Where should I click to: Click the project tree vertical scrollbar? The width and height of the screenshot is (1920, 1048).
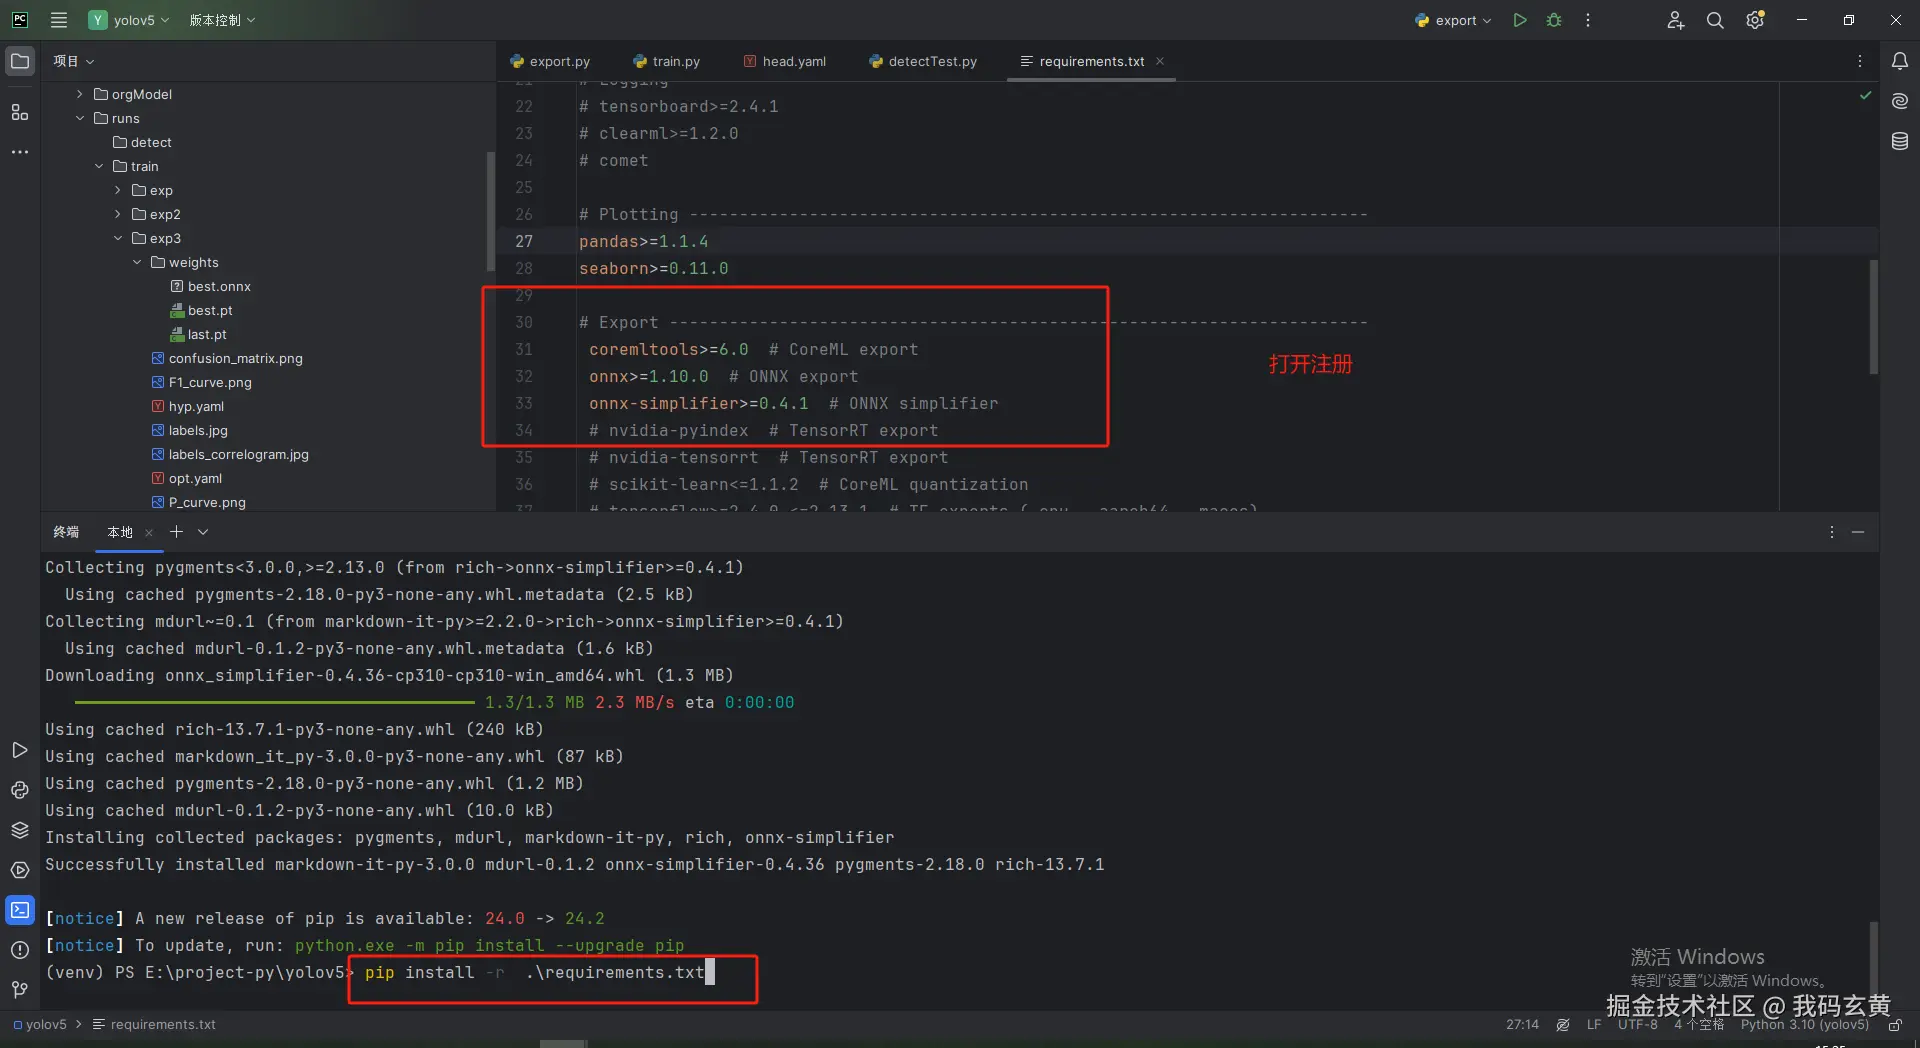pos(491,211)
